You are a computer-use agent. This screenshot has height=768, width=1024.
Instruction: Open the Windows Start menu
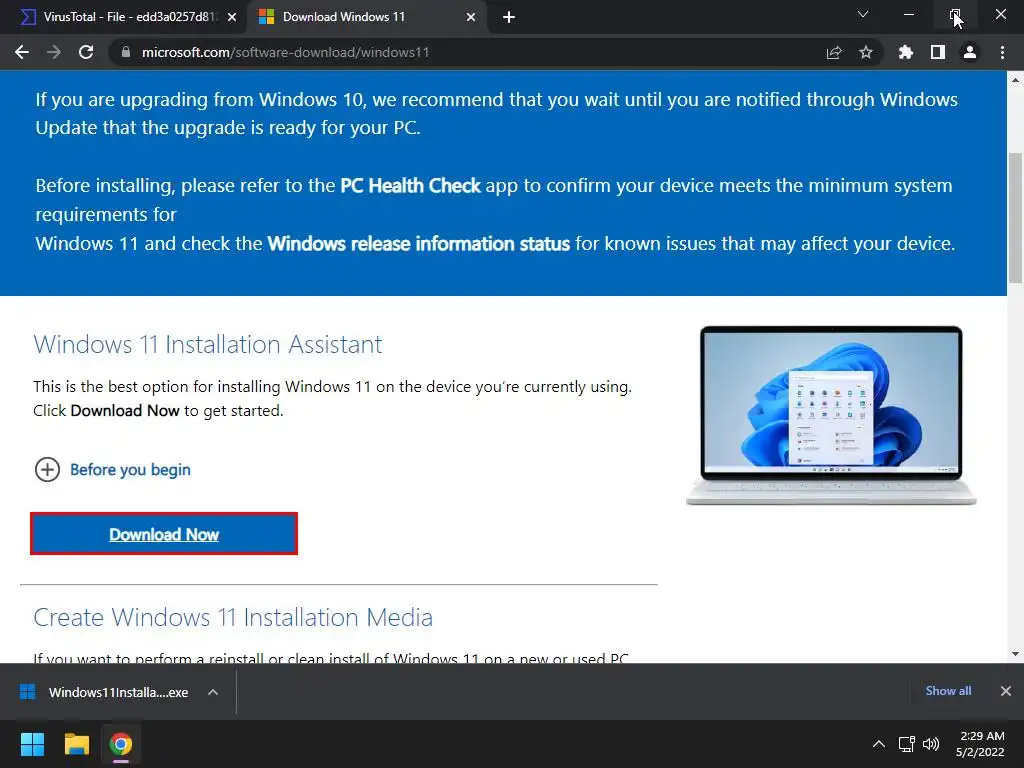pos(32,744)
